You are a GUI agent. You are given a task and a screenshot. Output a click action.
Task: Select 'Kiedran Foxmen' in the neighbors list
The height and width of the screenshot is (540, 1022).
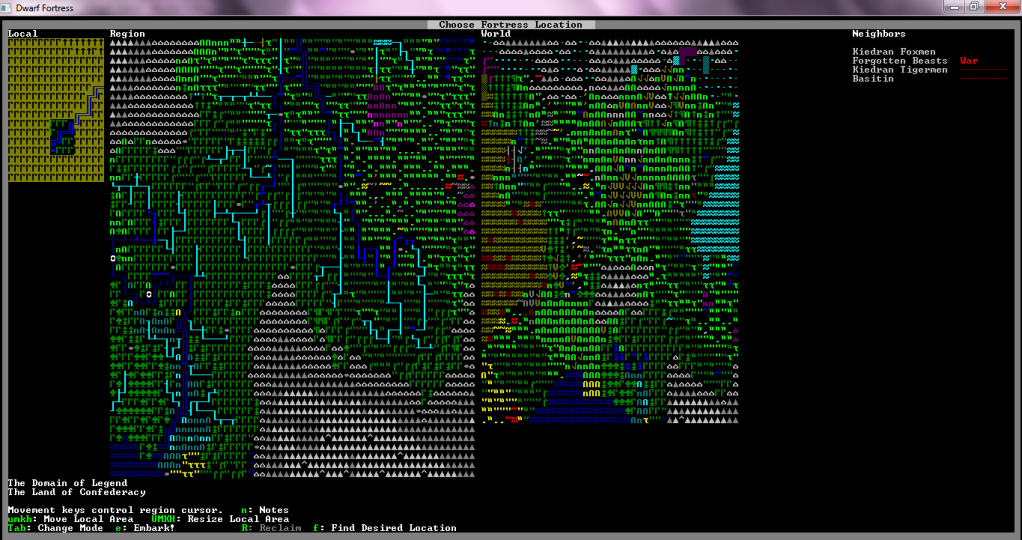(894, 52)
